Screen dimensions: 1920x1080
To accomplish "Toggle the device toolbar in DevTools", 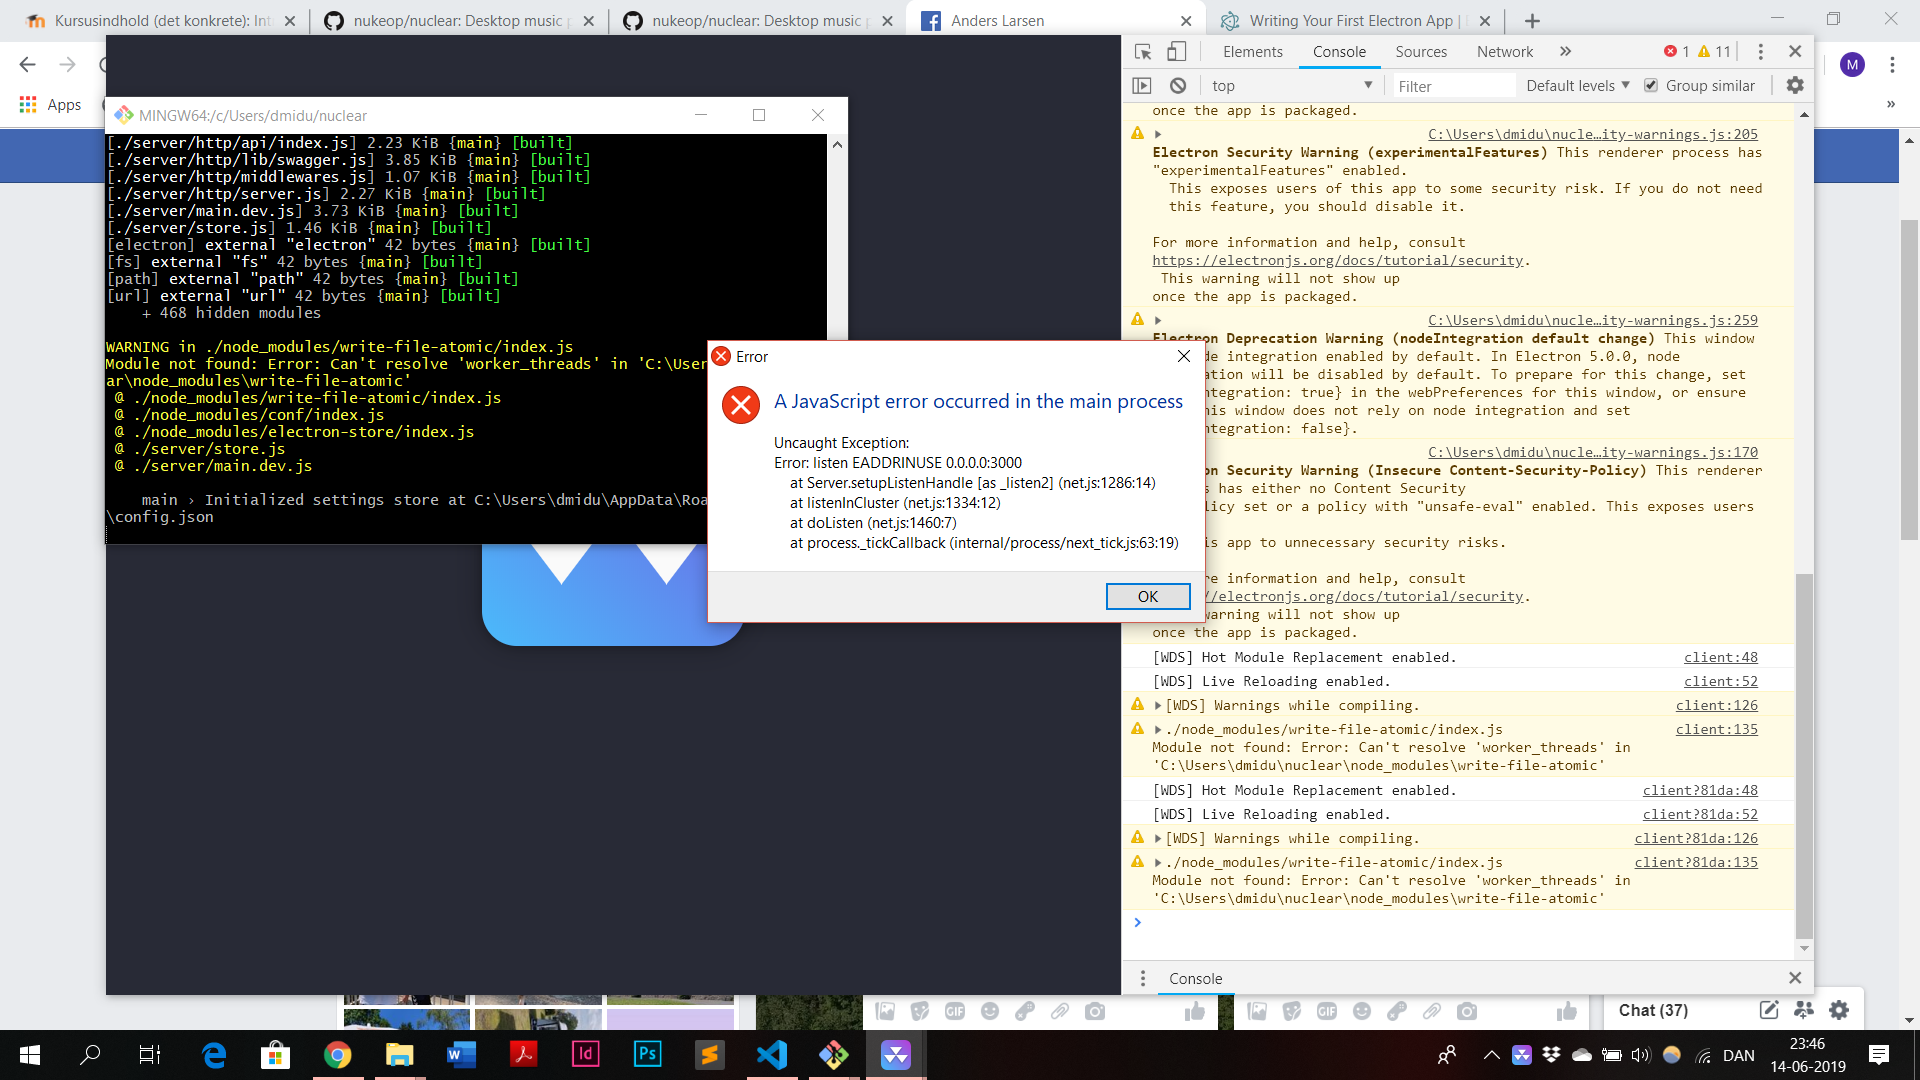I will pos(1177,51).
